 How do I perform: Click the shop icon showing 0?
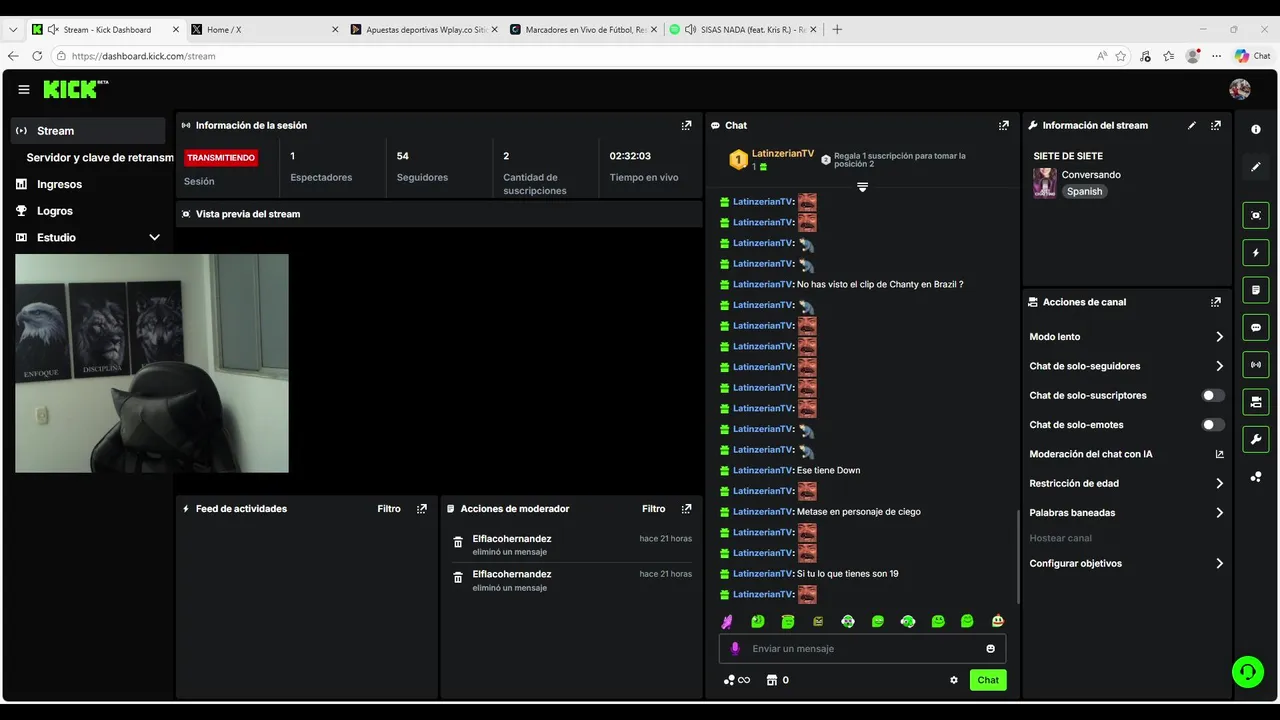click(777, 680)
